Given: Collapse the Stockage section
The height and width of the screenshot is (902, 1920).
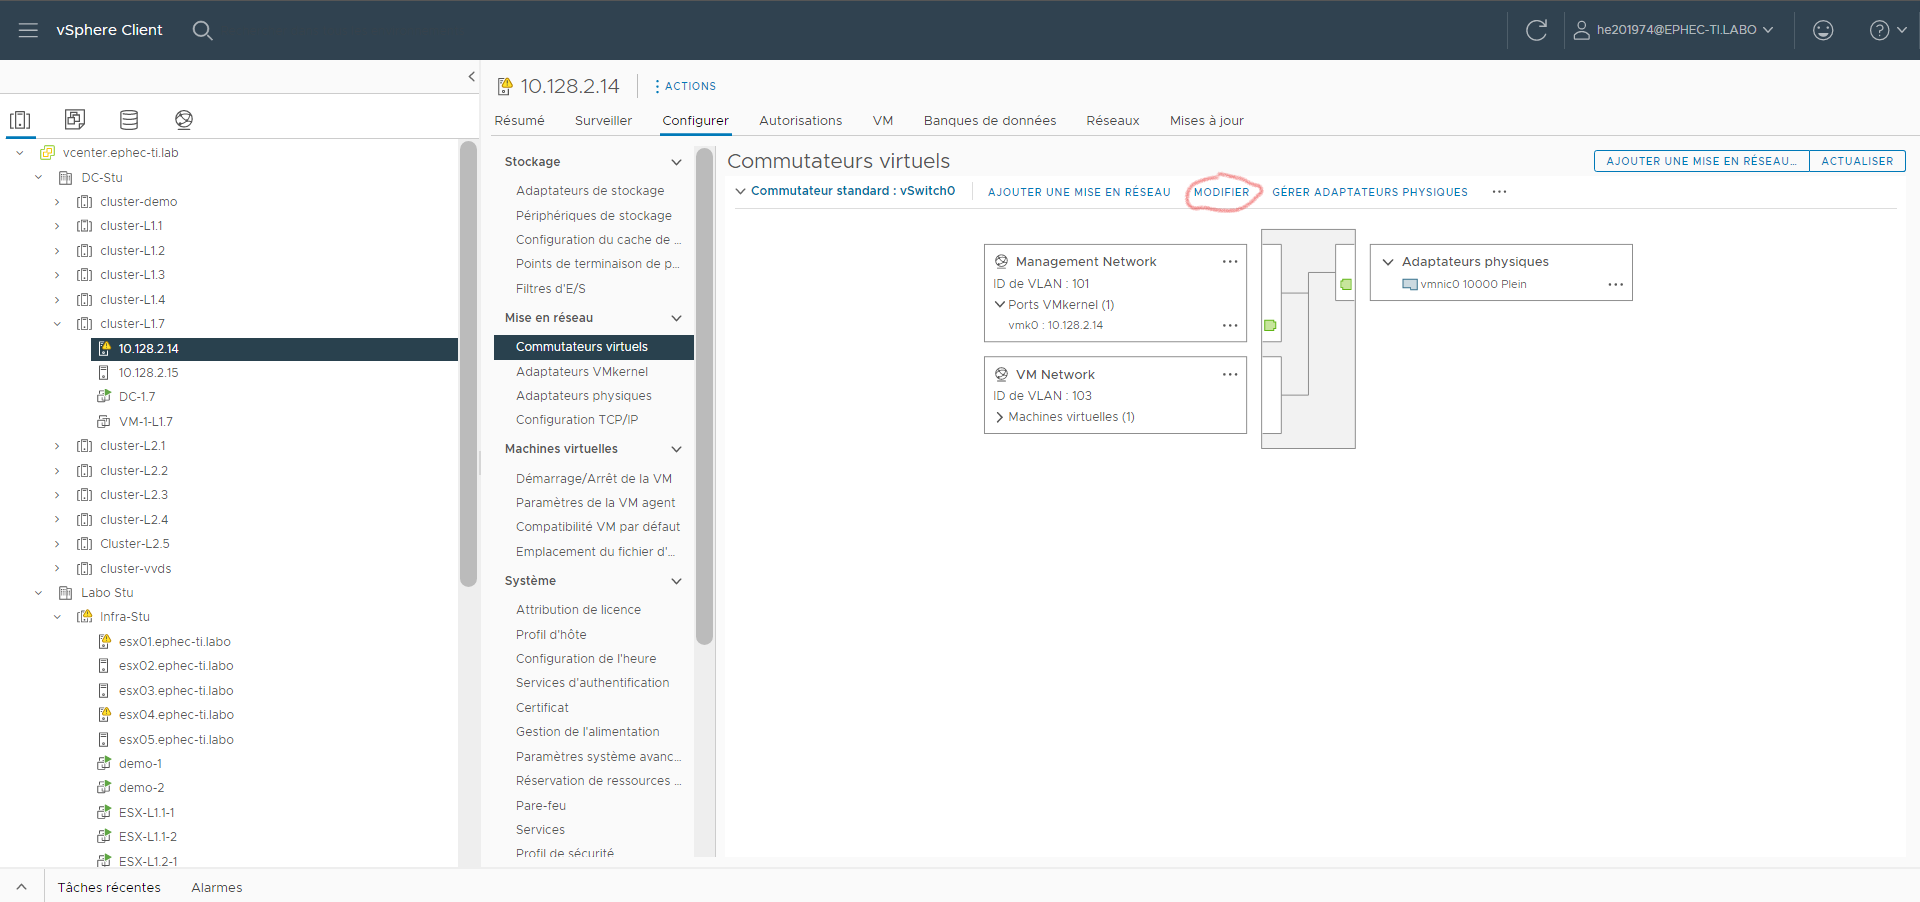Looking at the screenshot, I should (676, 162).
